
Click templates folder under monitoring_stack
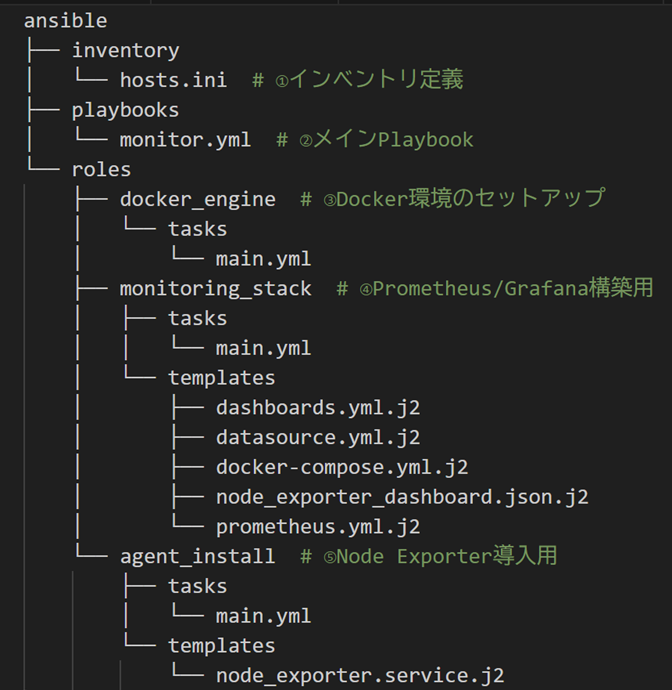coord(221,378)
